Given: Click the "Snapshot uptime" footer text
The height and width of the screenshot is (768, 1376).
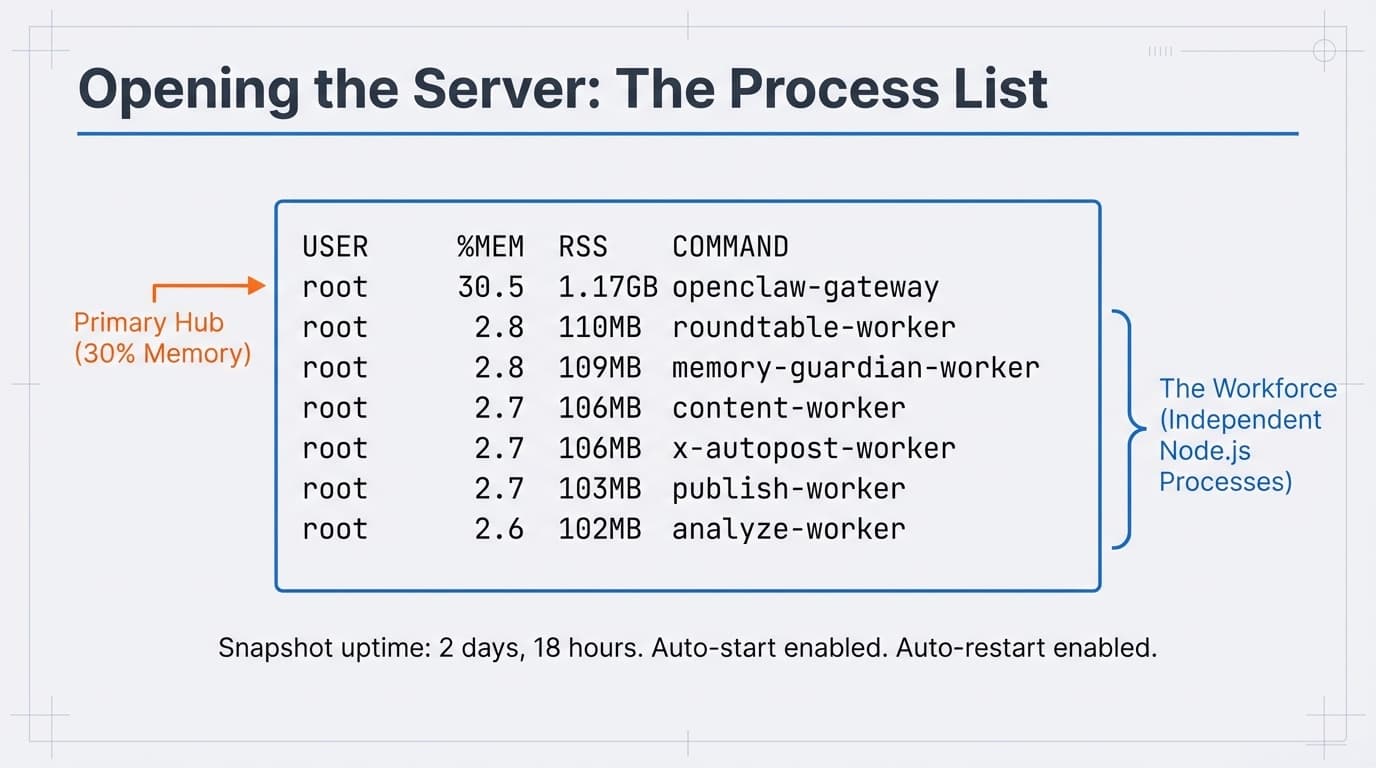Looking at the screenshot, I should tap(687, 647).
